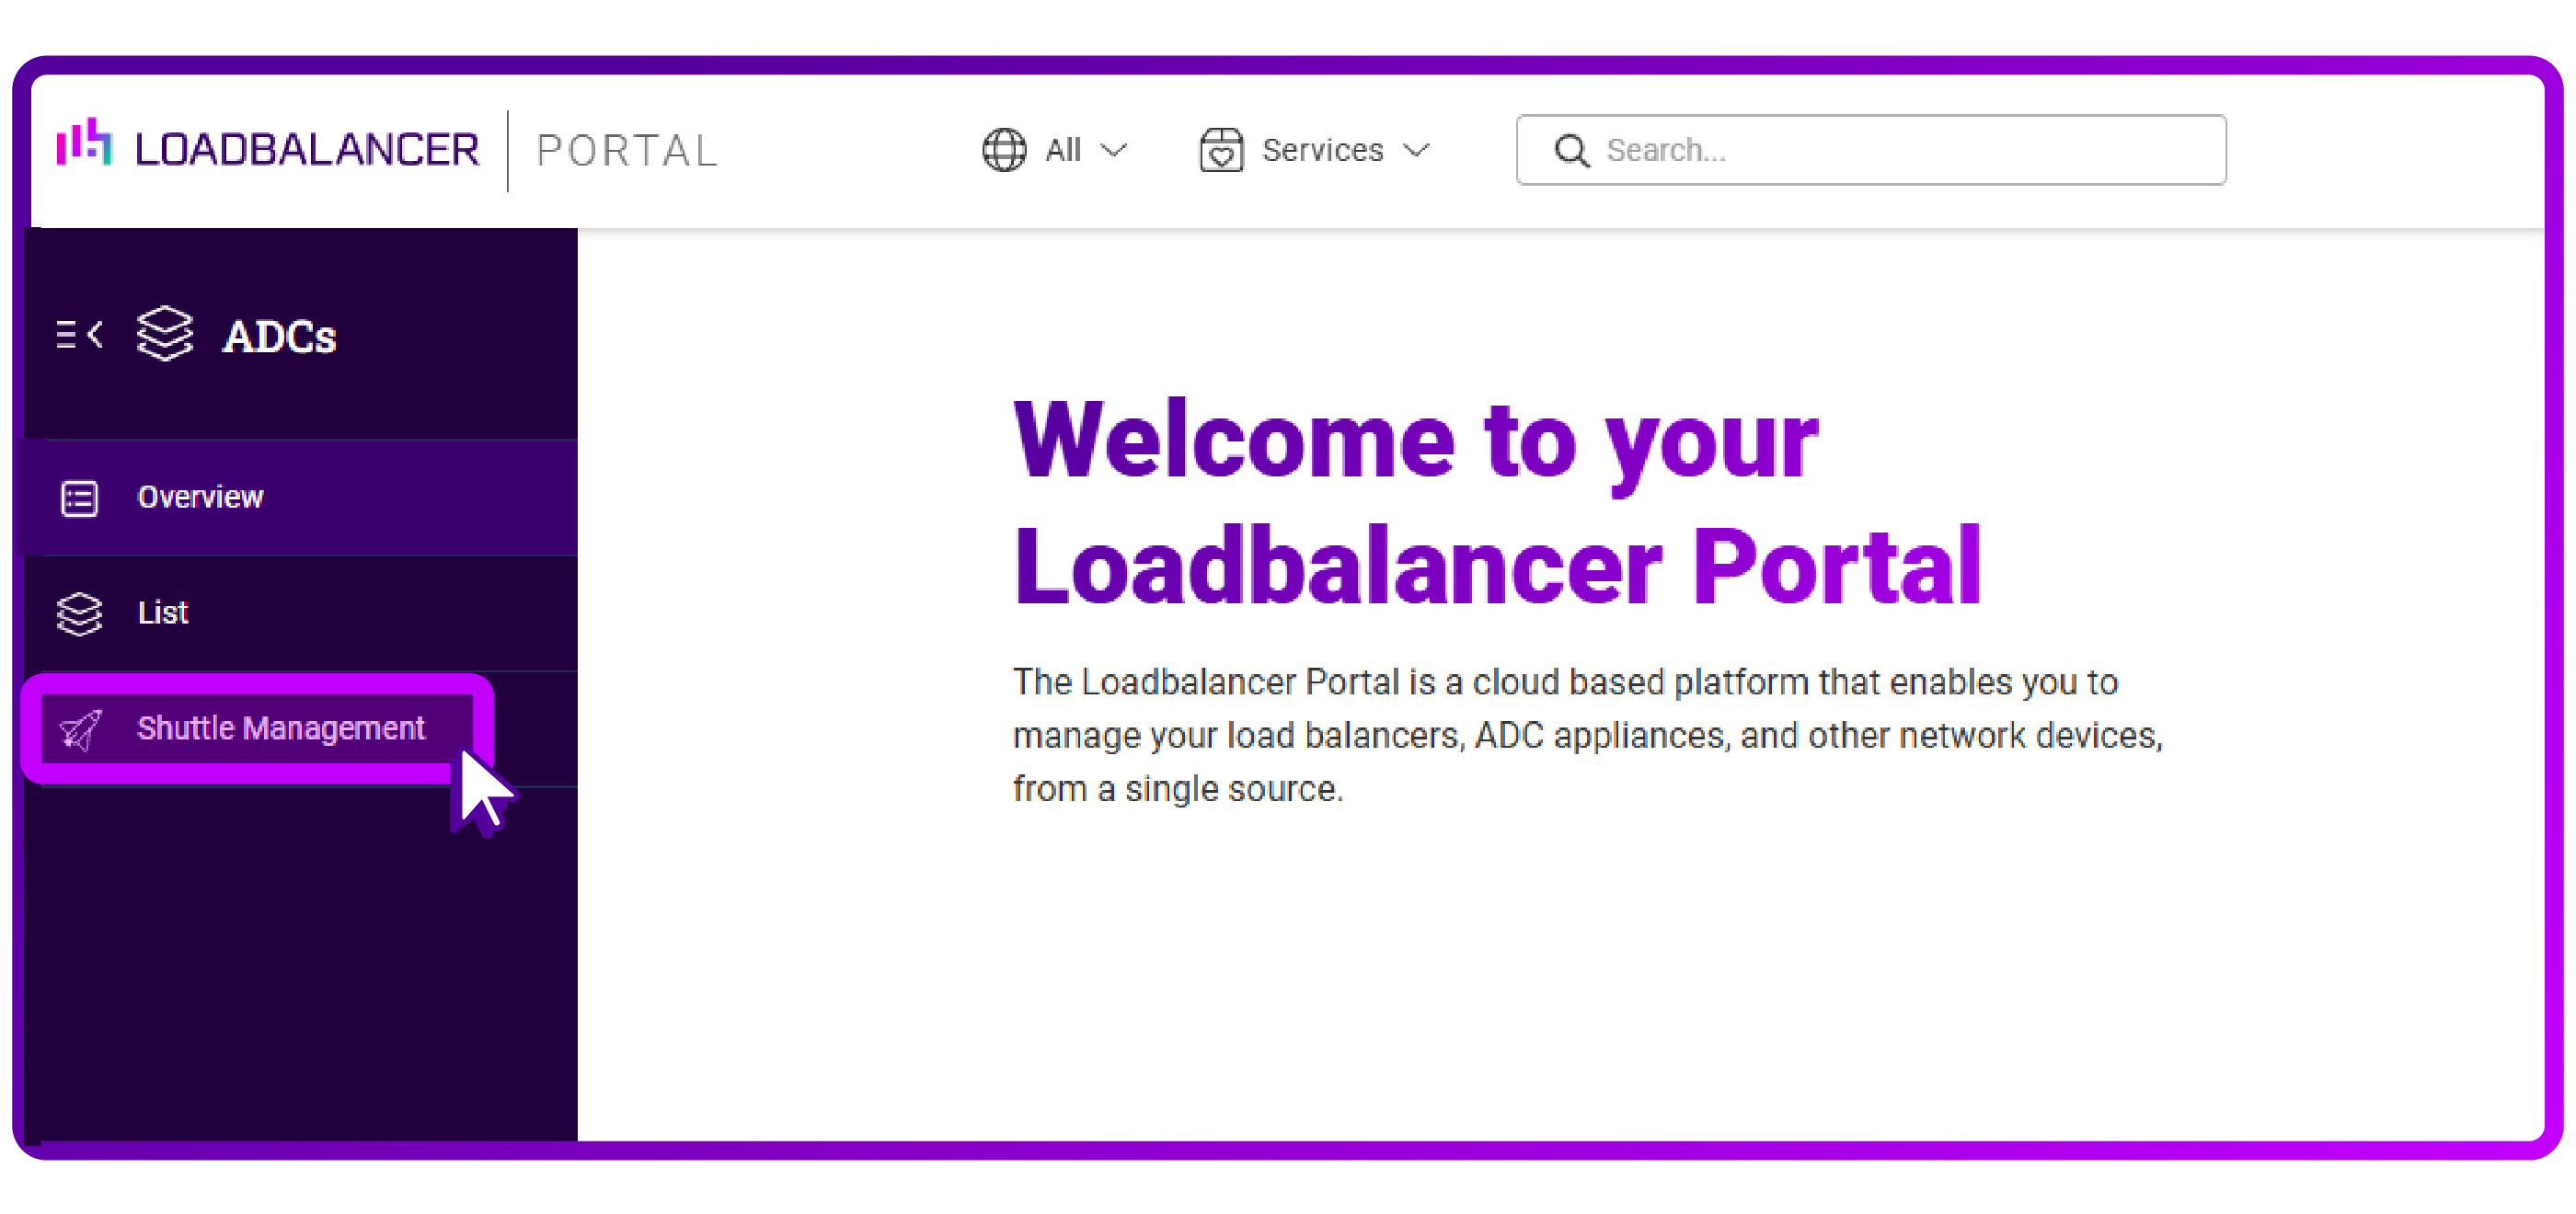Click the PORTAL heading text

(626, 150)
